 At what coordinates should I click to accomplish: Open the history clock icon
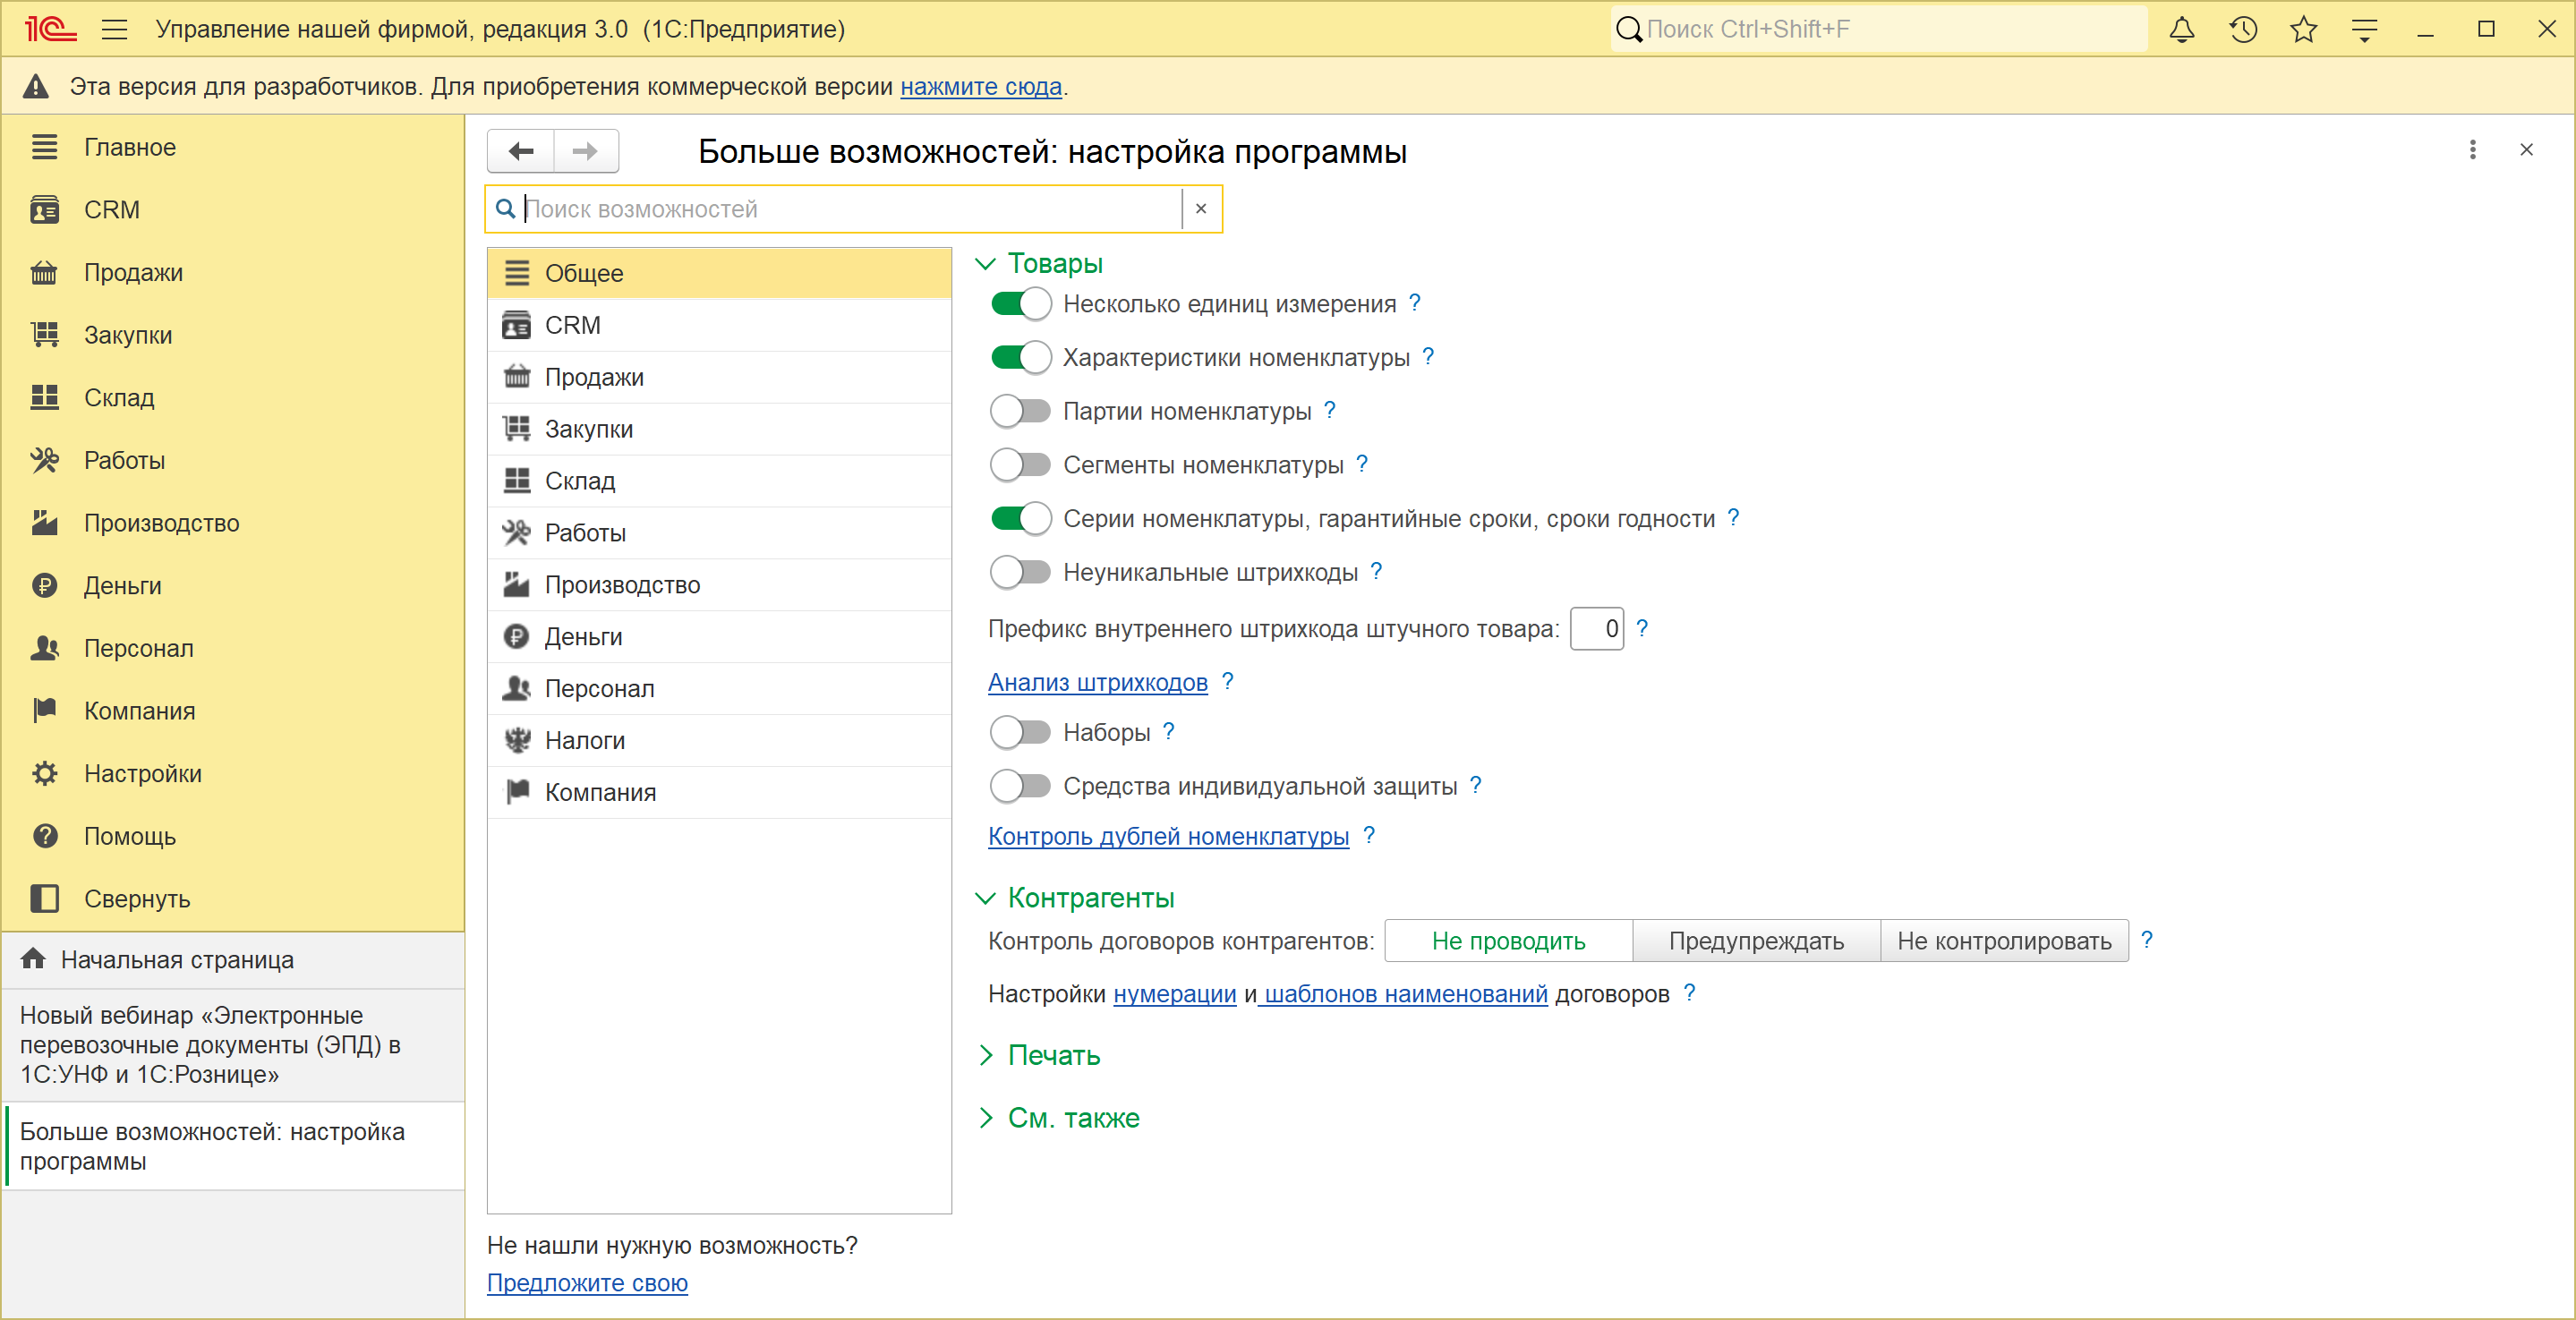pos(2243,29)
